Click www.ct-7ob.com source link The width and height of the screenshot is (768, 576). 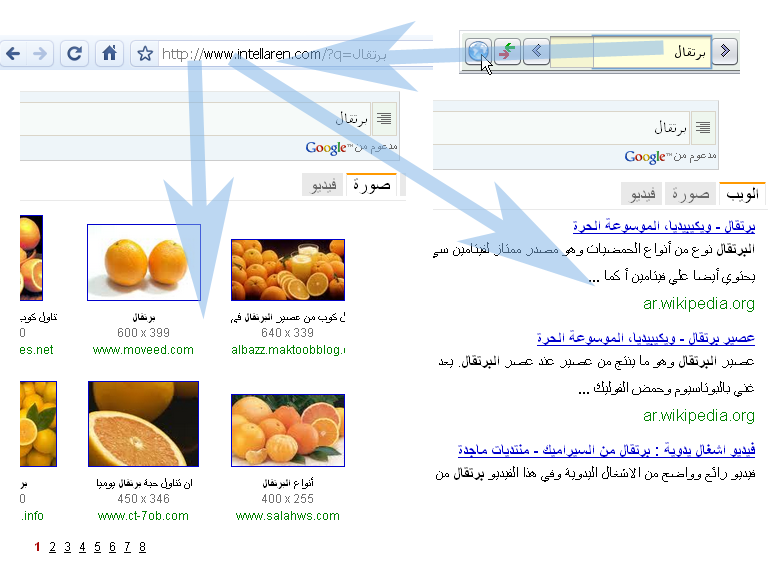click(x=143, y=516)
